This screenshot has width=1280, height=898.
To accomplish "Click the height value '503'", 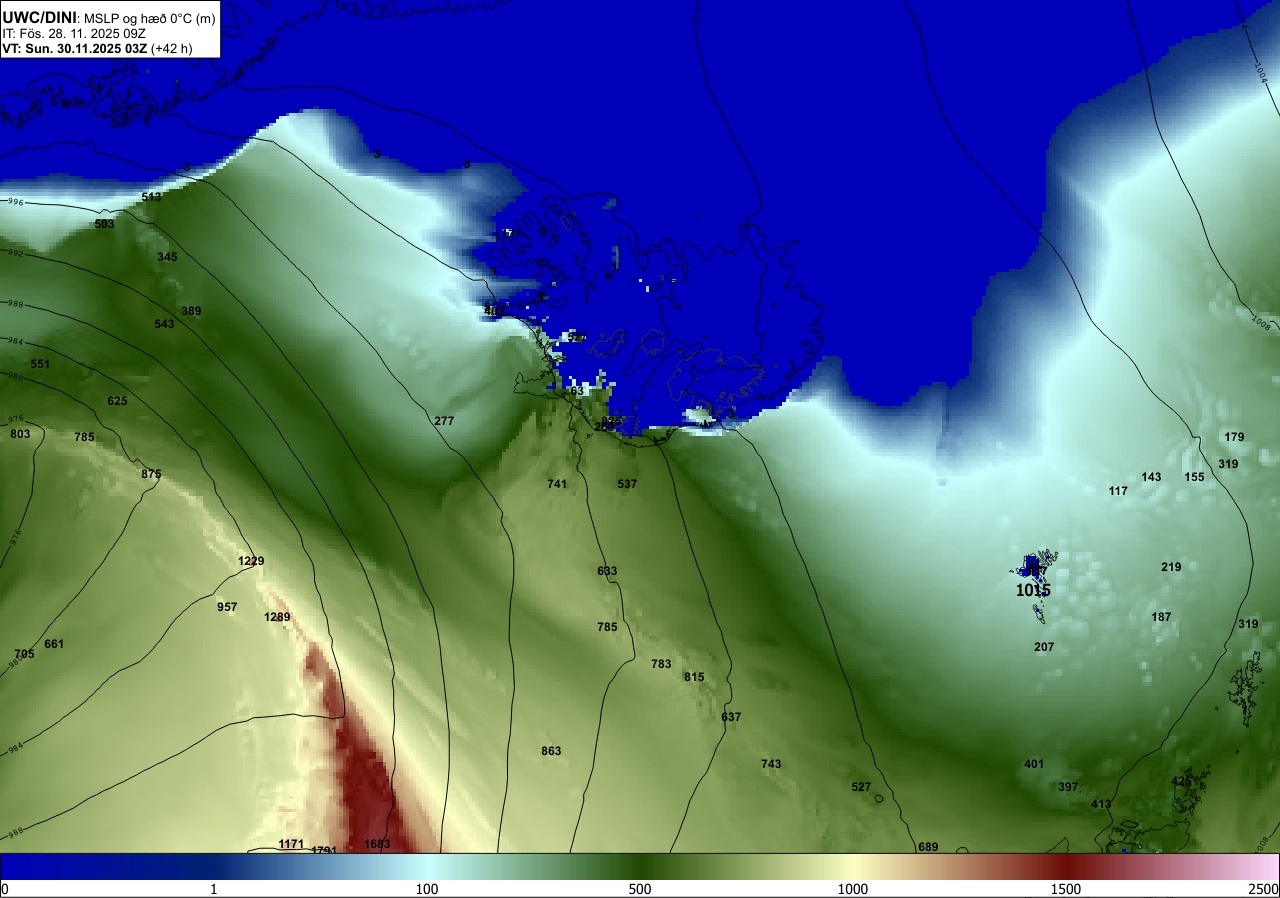I will click(104, 224).
